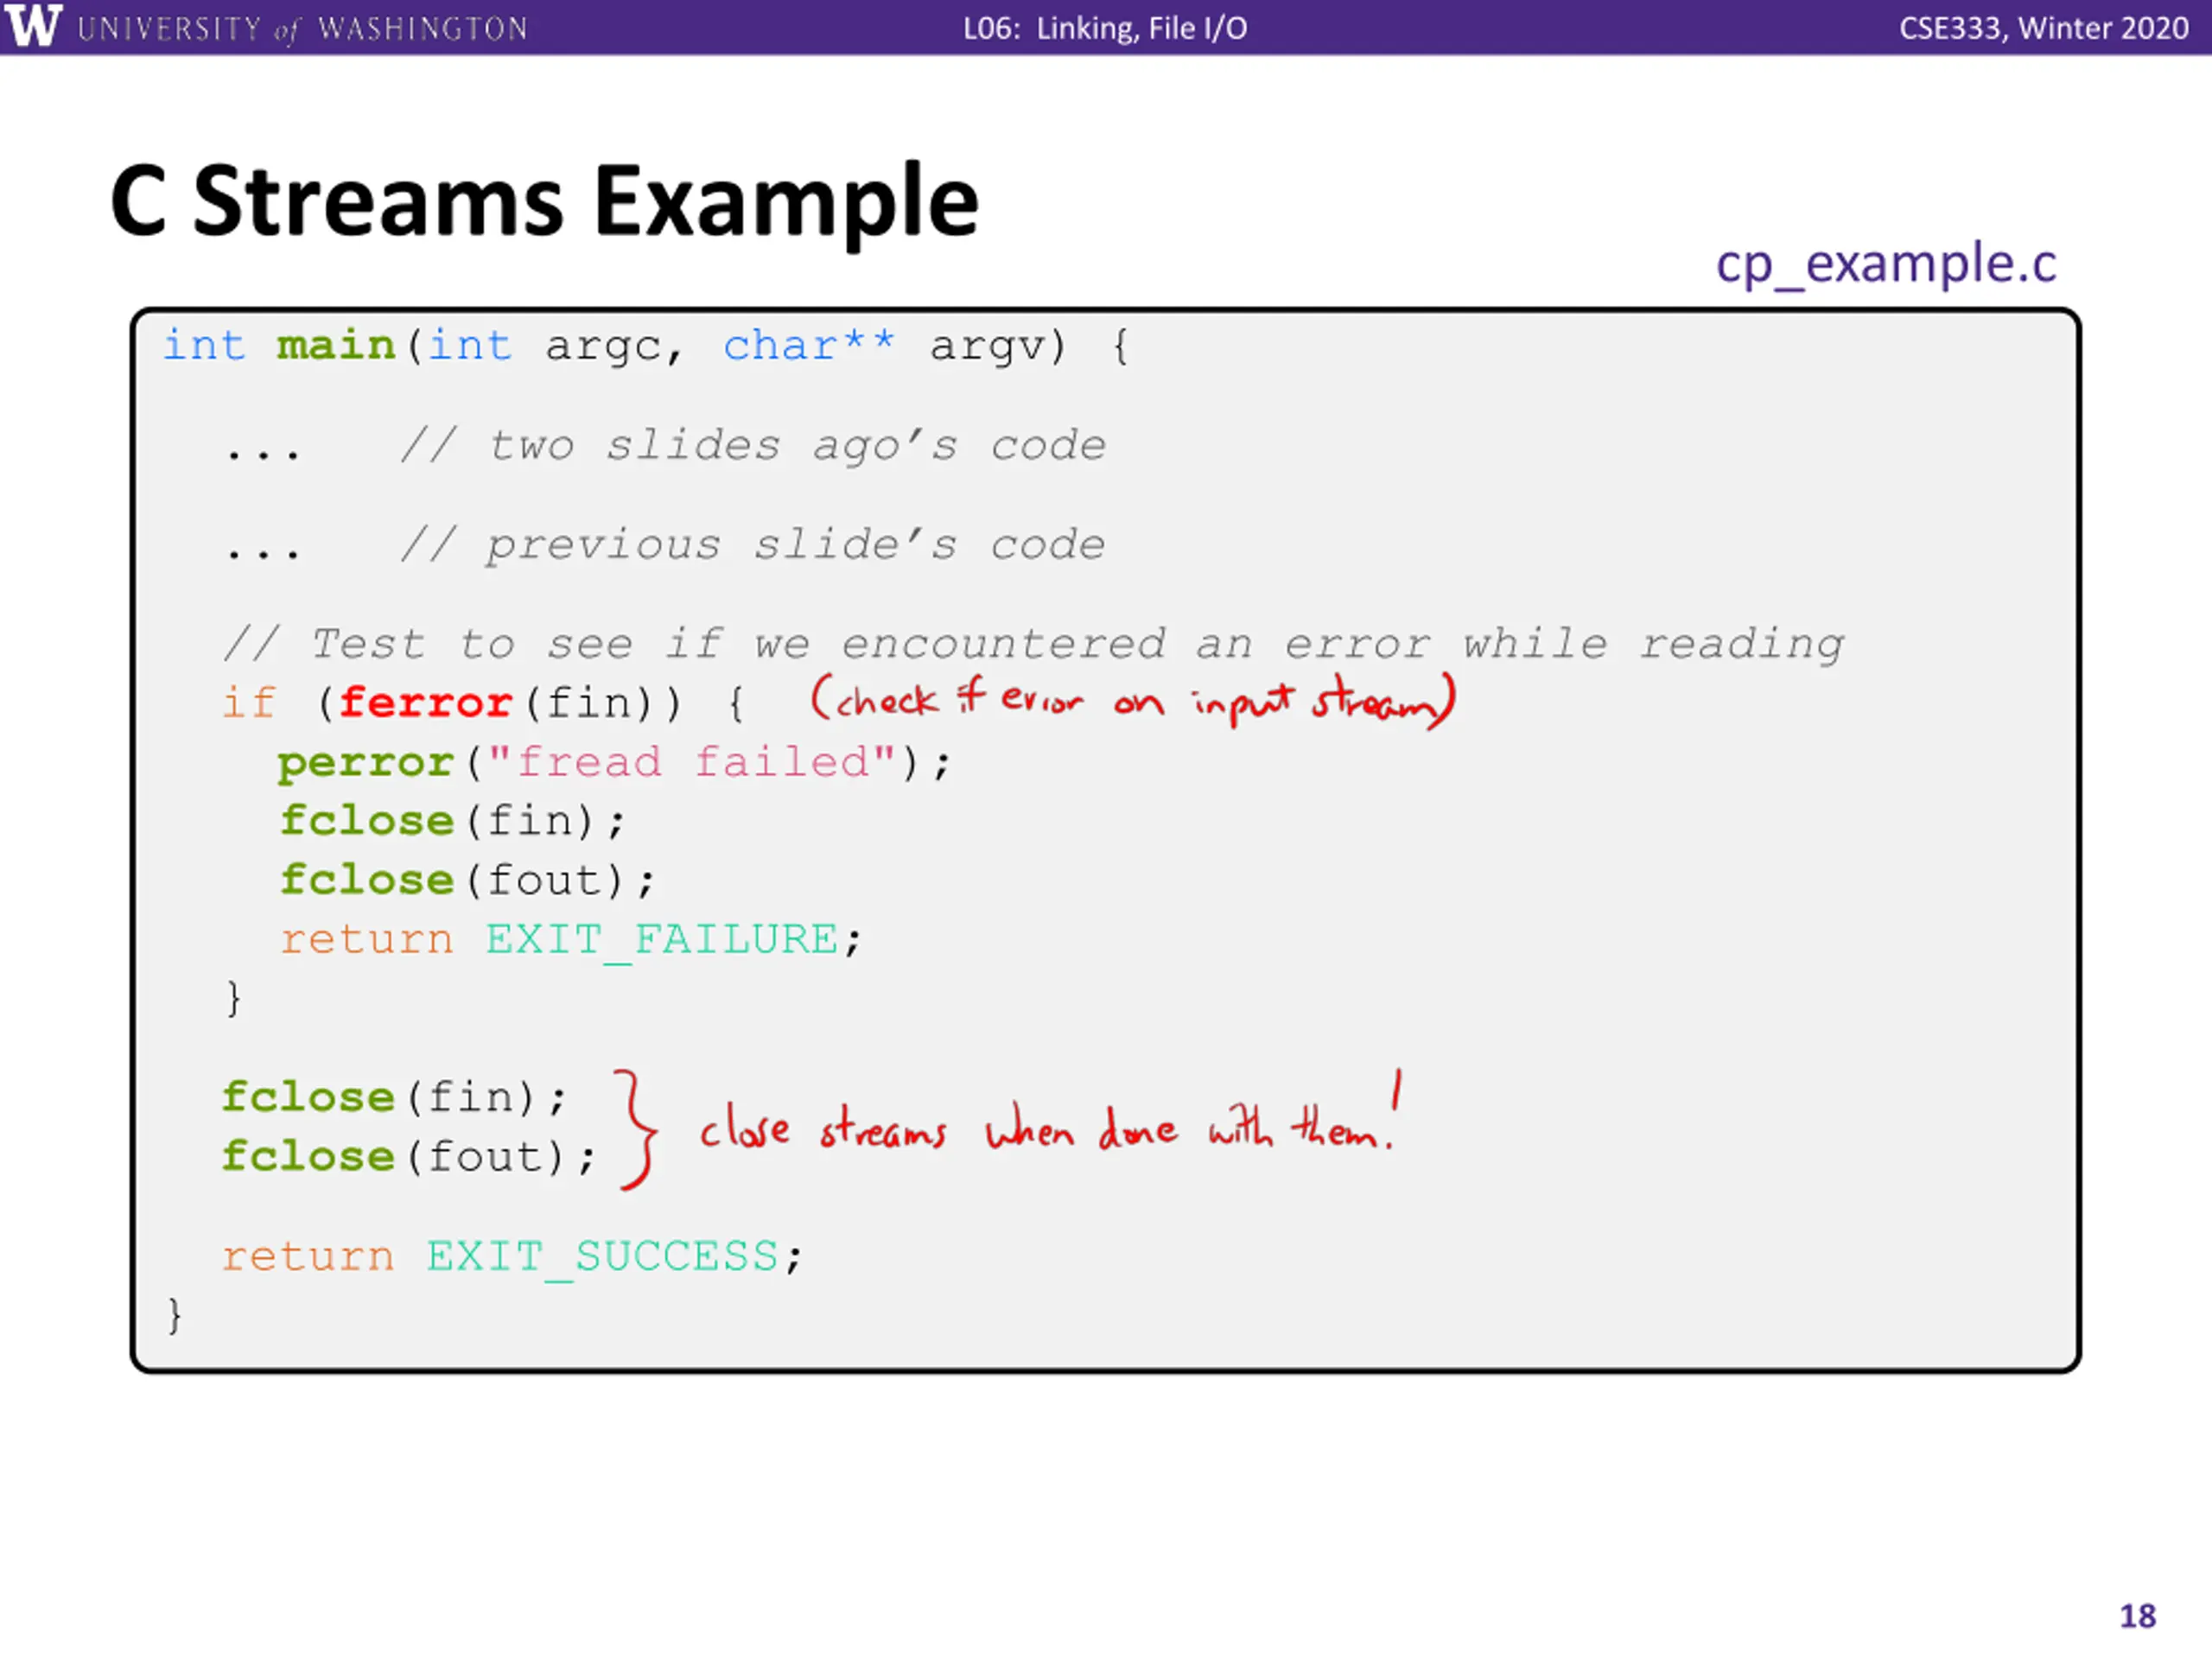Click the perror function call
This screenshot has width=2212, height=1659.
point(366,762)
